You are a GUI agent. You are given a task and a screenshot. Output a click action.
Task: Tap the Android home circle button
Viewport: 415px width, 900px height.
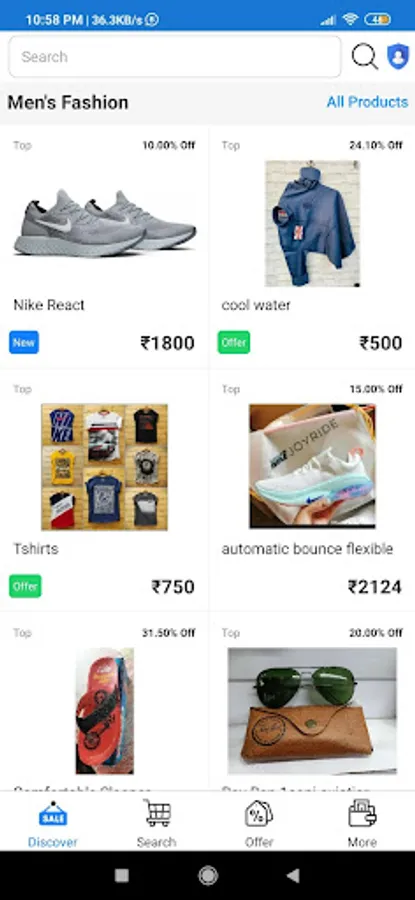(208, 875)
